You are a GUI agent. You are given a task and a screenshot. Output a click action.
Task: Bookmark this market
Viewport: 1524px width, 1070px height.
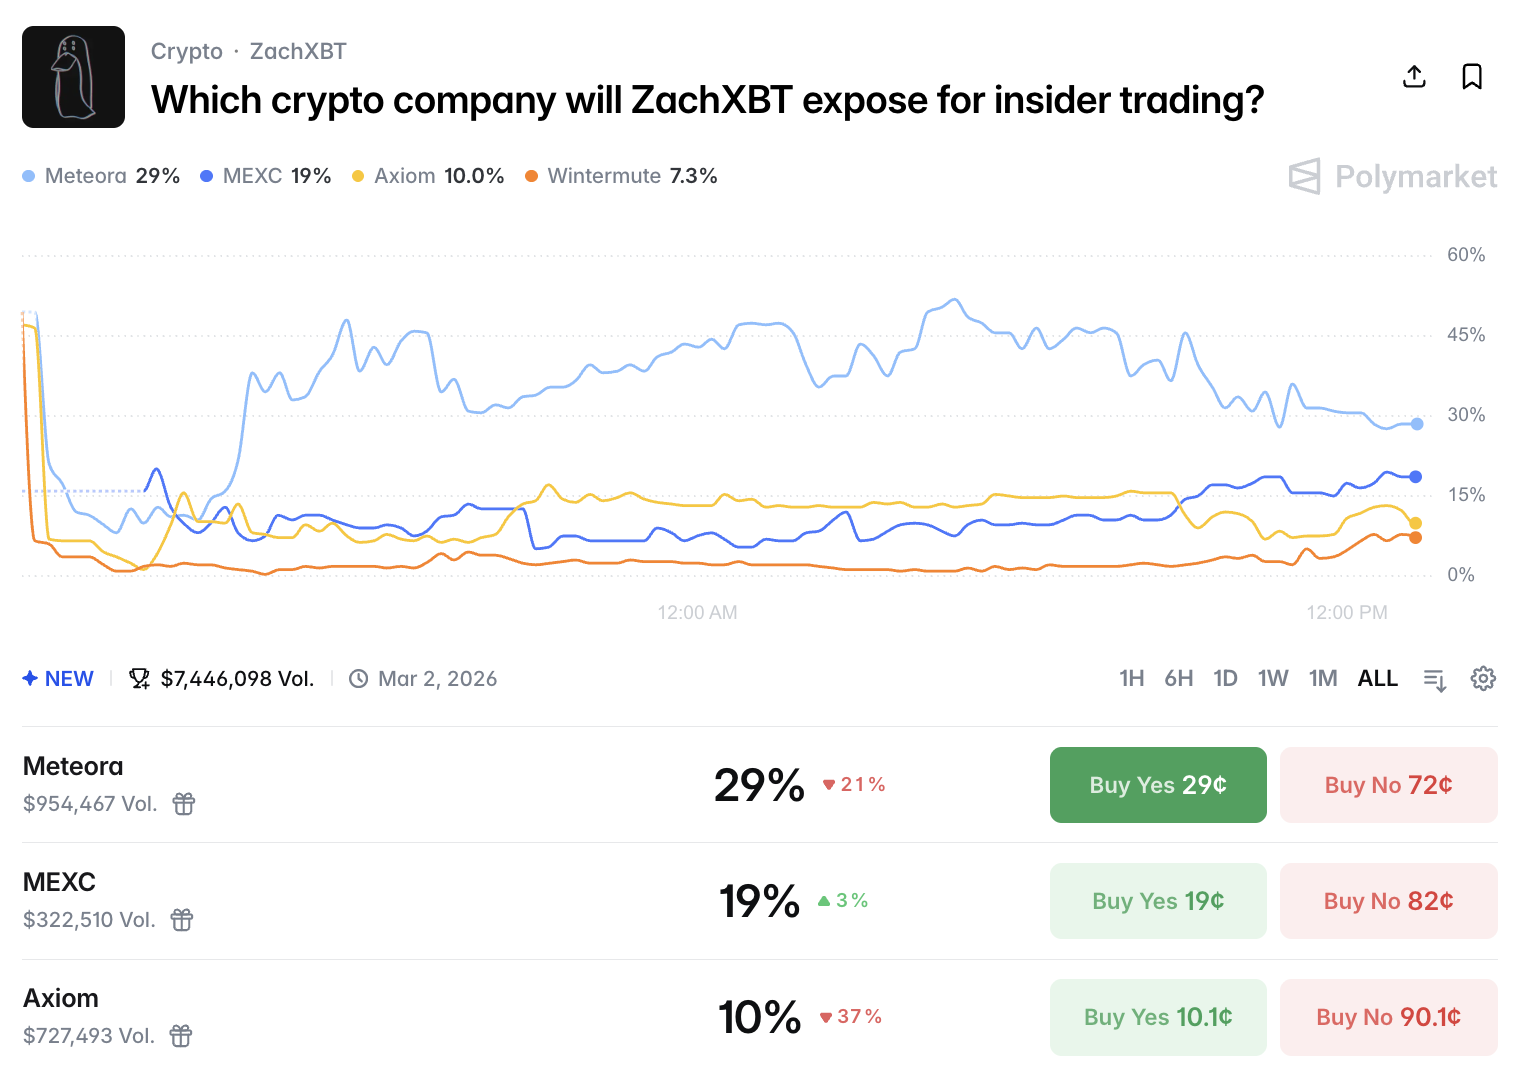click(x=1471, y=76)
